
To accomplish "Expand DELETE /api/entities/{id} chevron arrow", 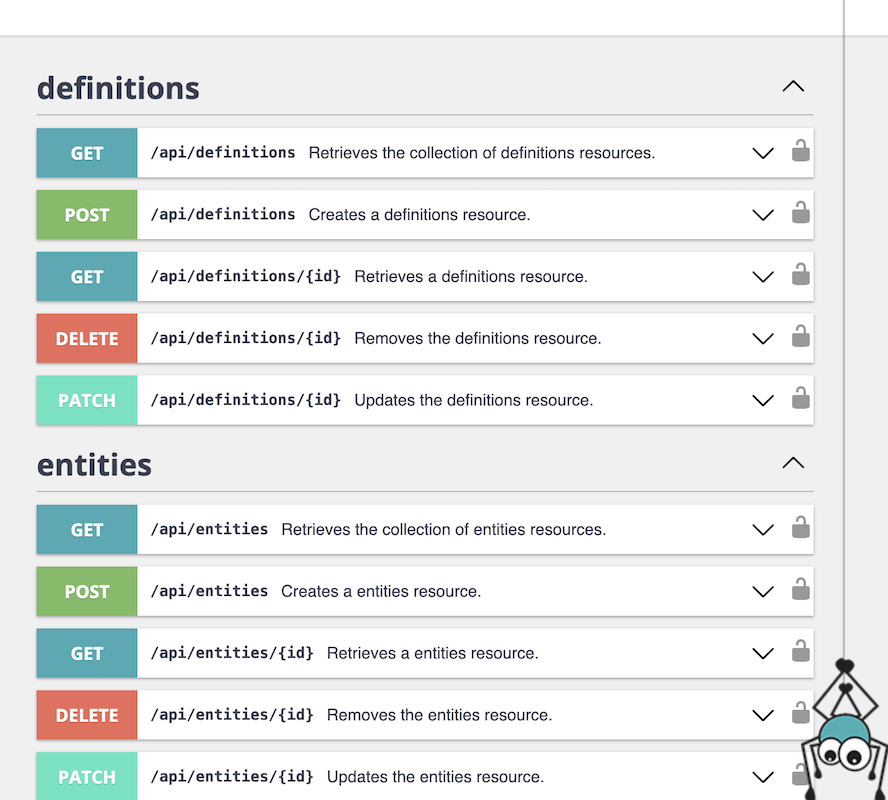I will coord(763,716).
